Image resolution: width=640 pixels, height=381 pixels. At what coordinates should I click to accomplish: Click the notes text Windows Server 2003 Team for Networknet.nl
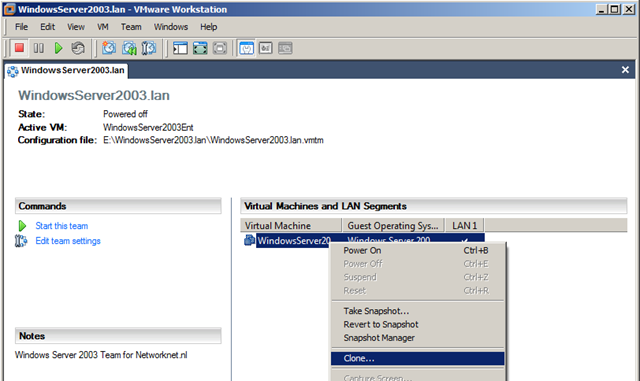pyautogui.click(x=101, y=355)
